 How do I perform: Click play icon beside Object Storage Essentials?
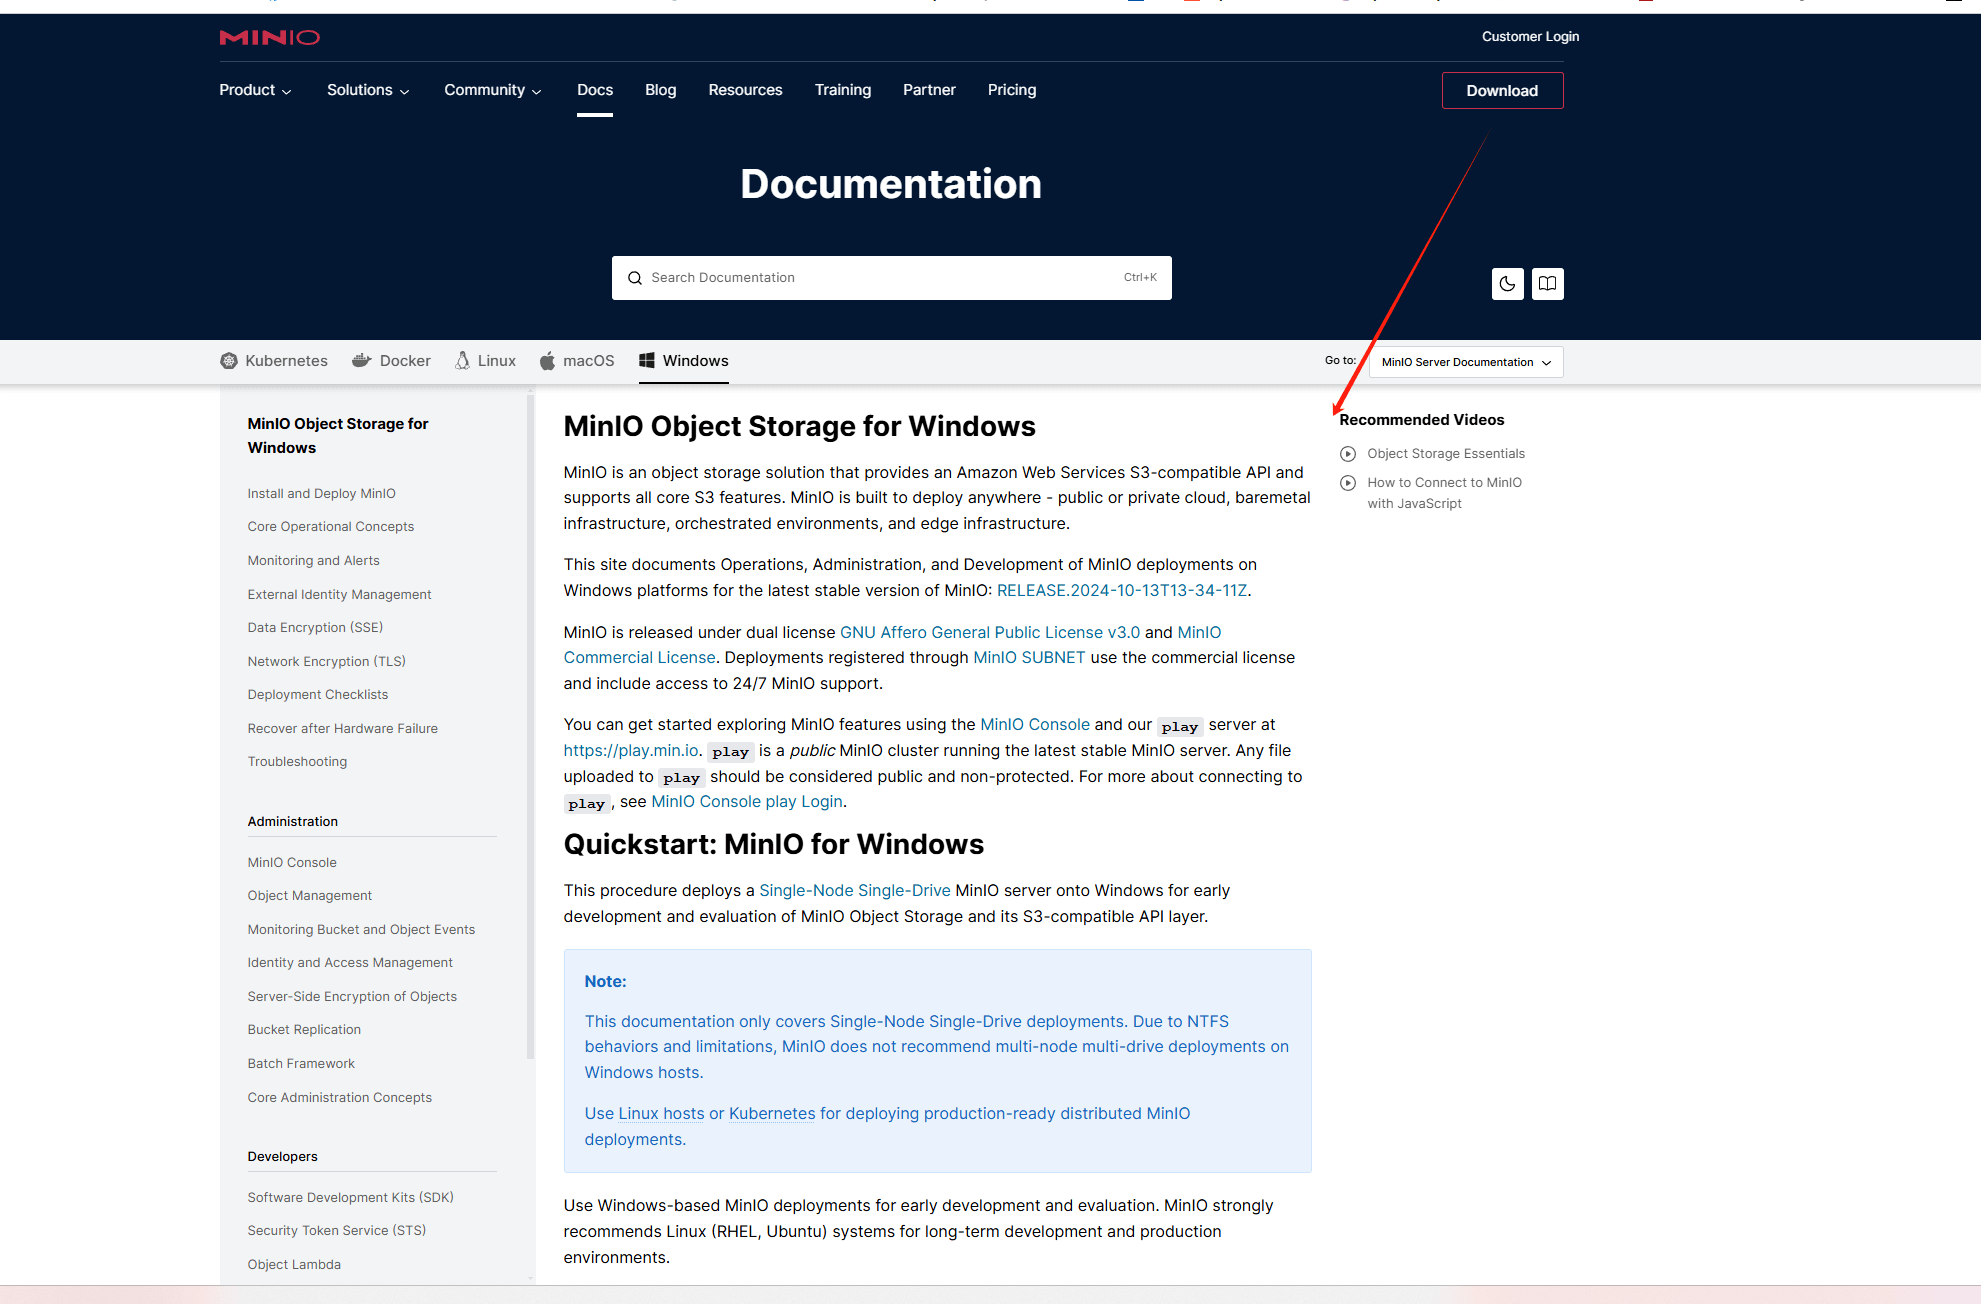click(x=1348, y=454)
